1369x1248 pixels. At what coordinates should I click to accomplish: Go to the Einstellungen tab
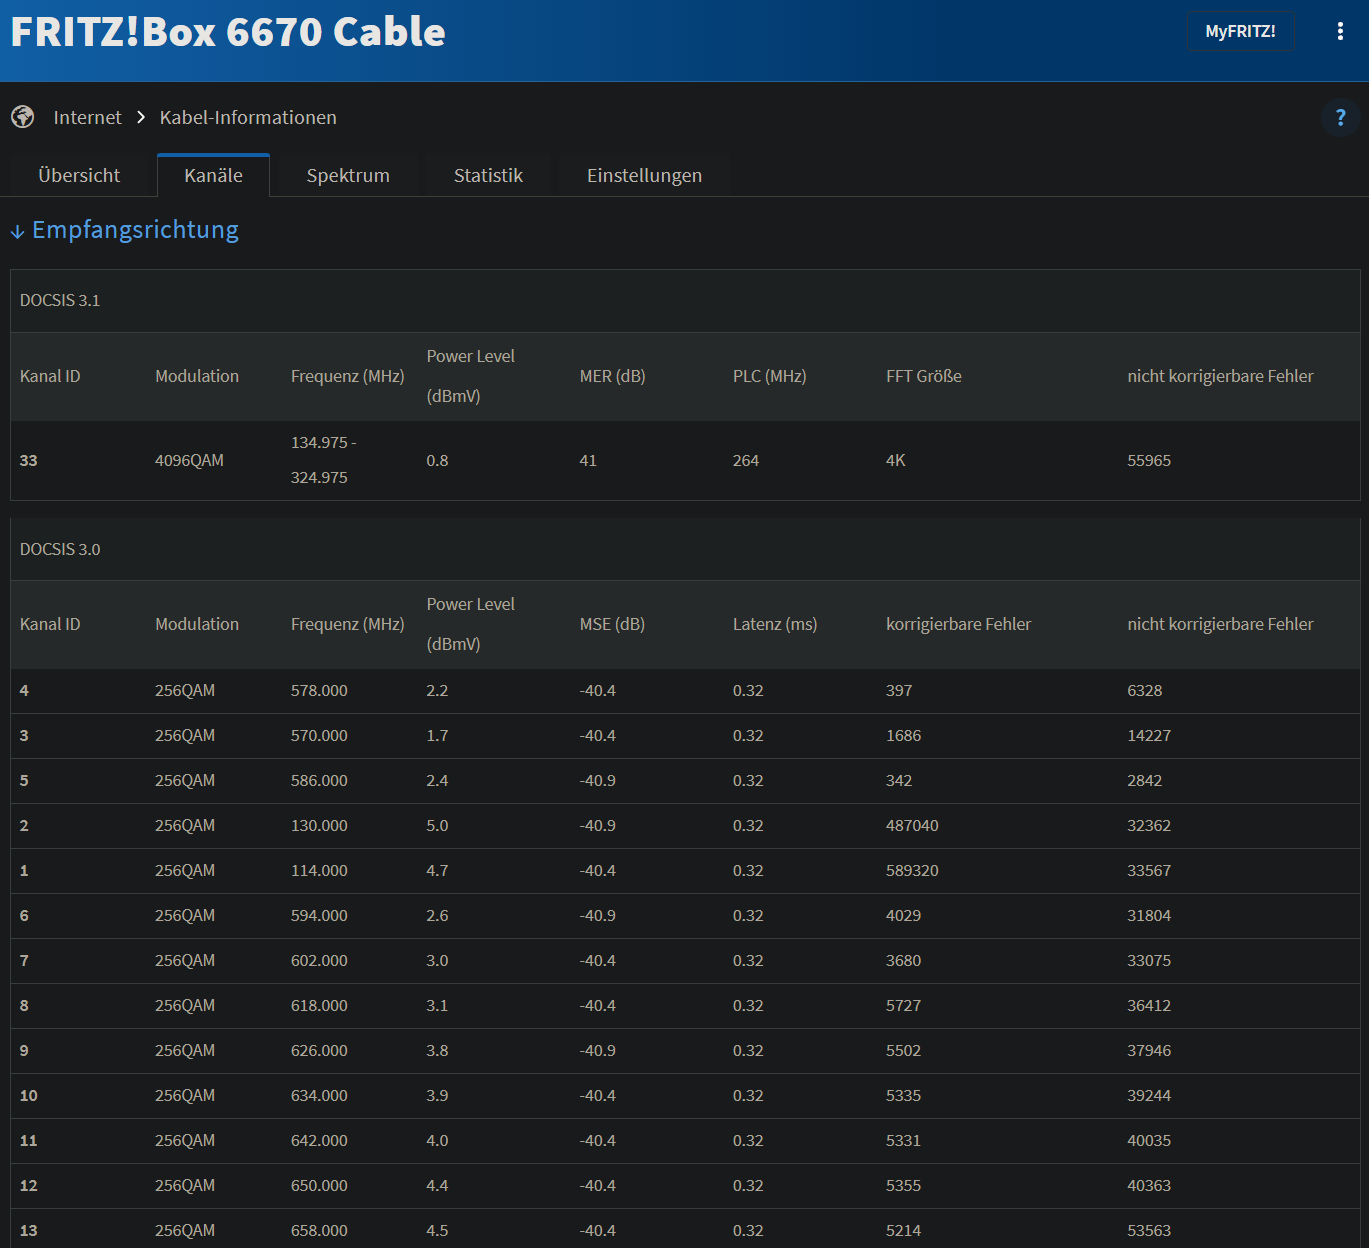point(644,175)
